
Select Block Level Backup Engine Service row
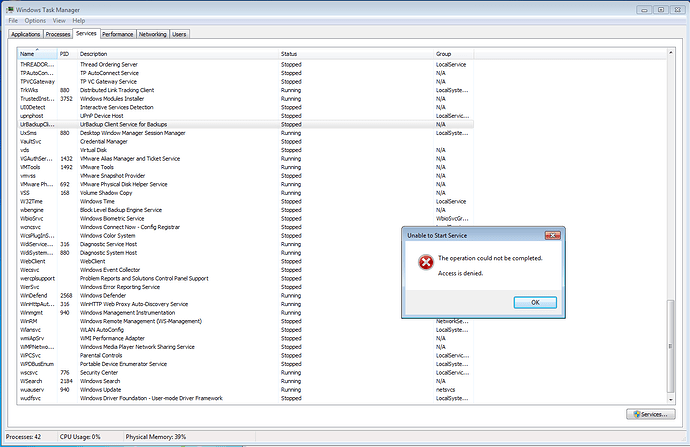(246, 210)
